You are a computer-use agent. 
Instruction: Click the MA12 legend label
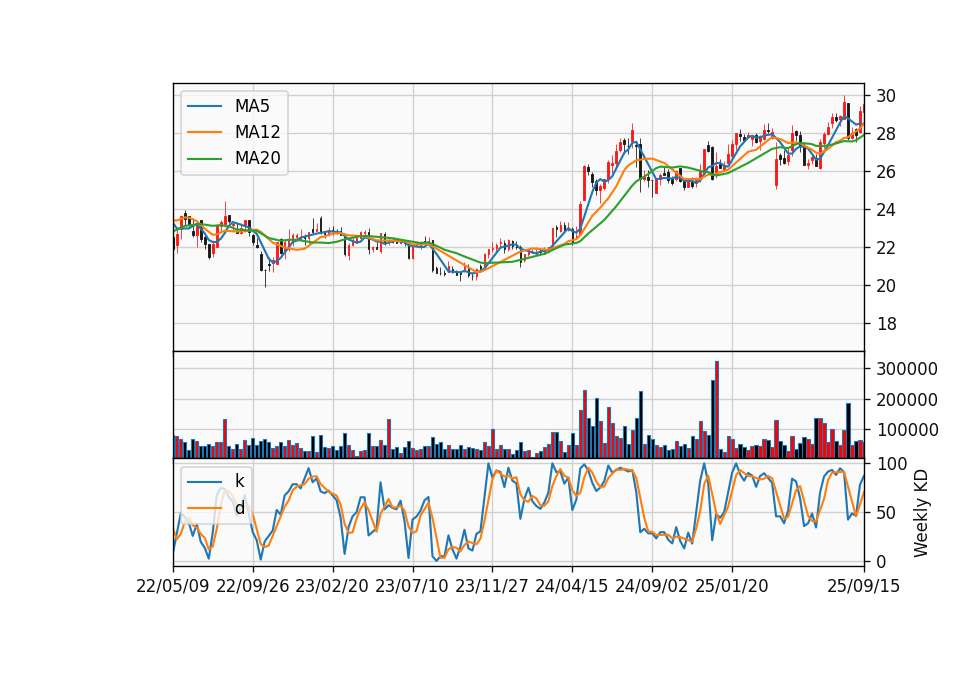[258, 132]
